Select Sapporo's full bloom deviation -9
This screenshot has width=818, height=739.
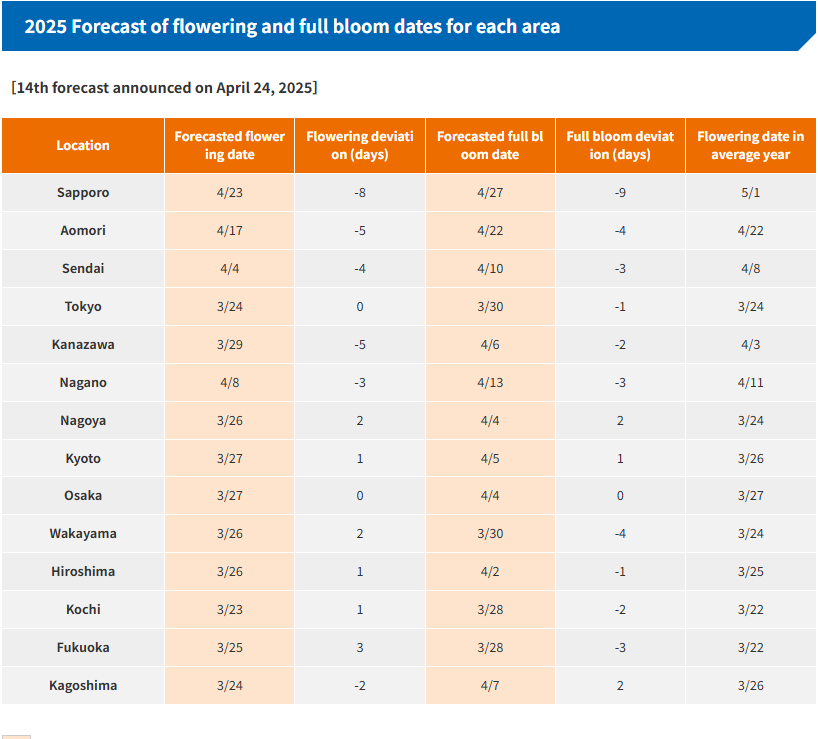tap(620, 192)
